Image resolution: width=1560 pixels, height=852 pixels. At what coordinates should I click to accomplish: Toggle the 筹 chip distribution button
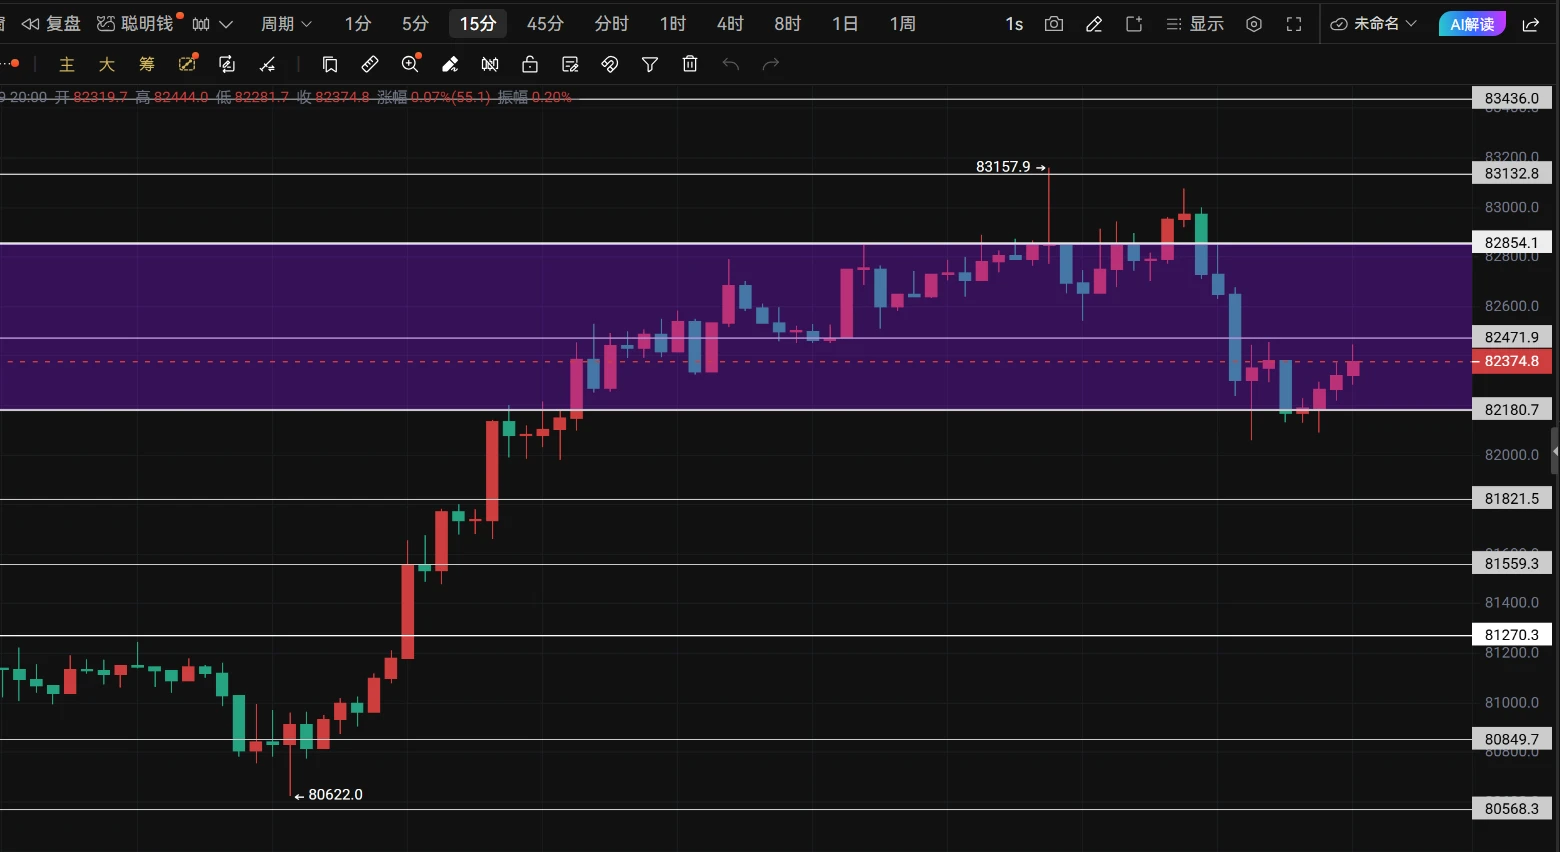pos(147,65)
